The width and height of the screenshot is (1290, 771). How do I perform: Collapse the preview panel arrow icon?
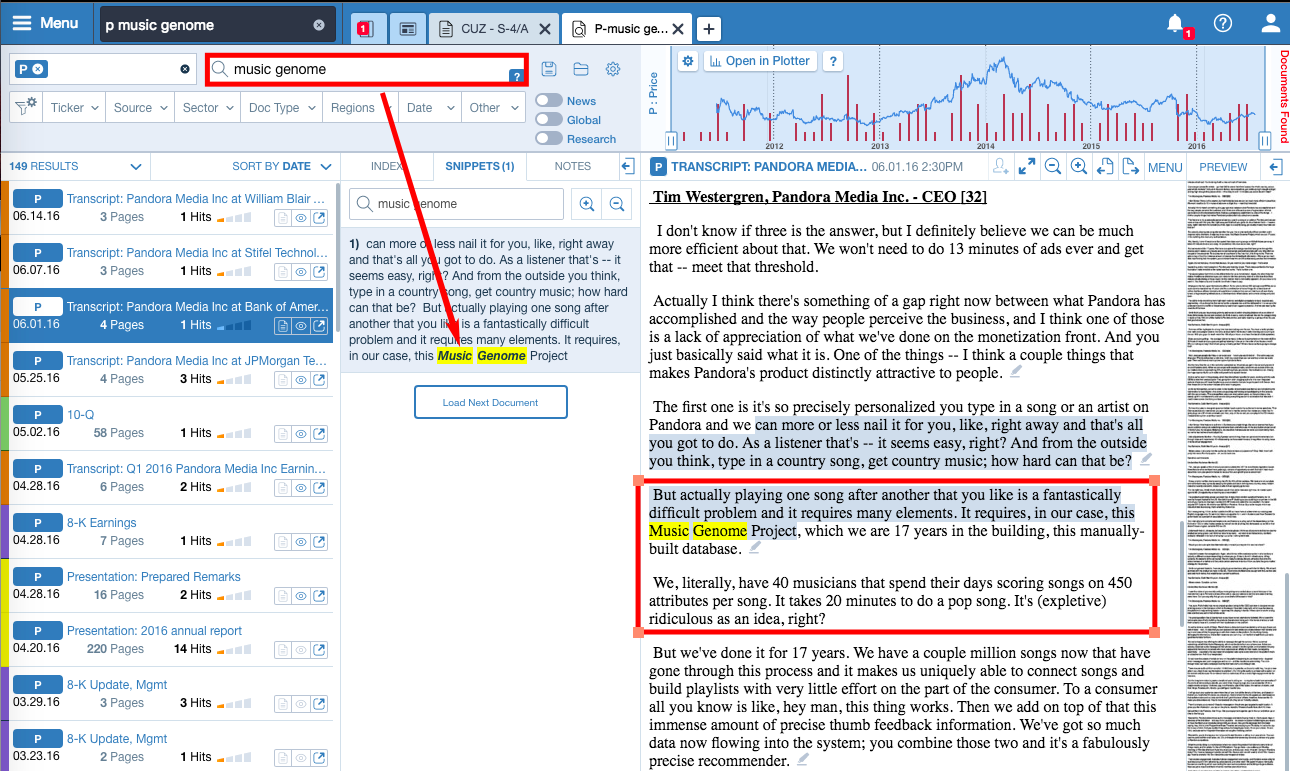tap(1276, 167)
